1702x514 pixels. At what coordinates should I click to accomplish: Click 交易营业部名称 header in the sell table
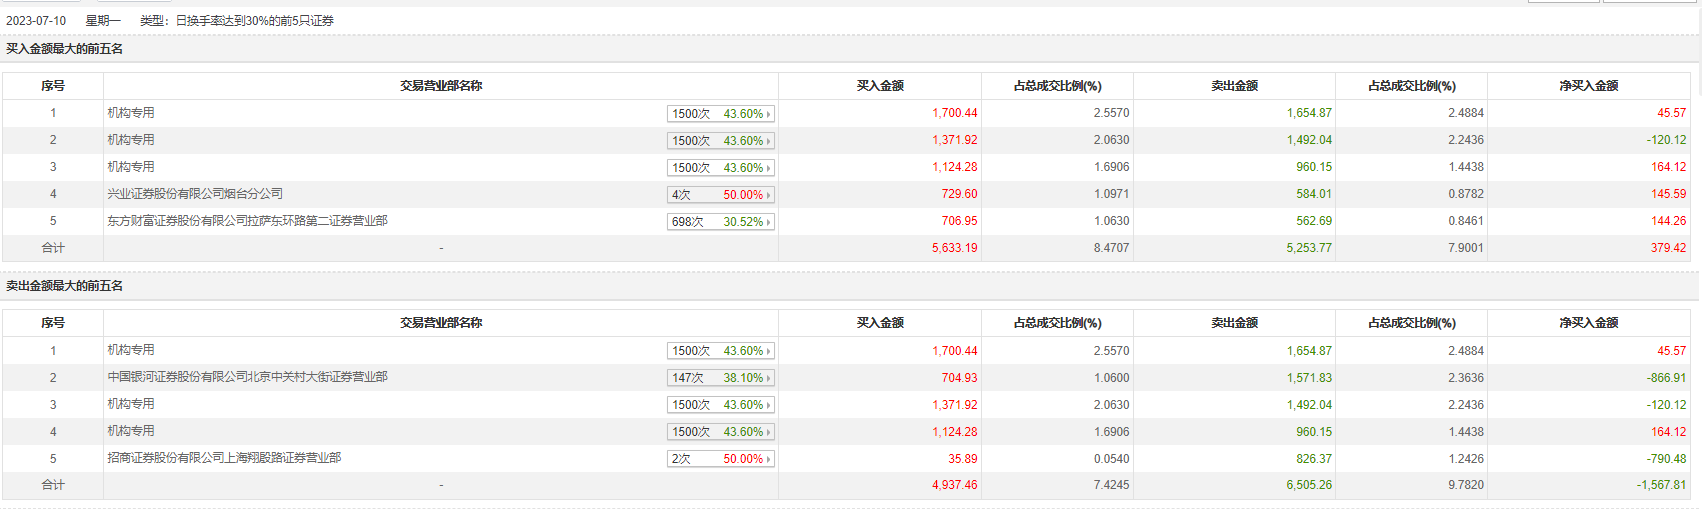click(x=441, y=323)
